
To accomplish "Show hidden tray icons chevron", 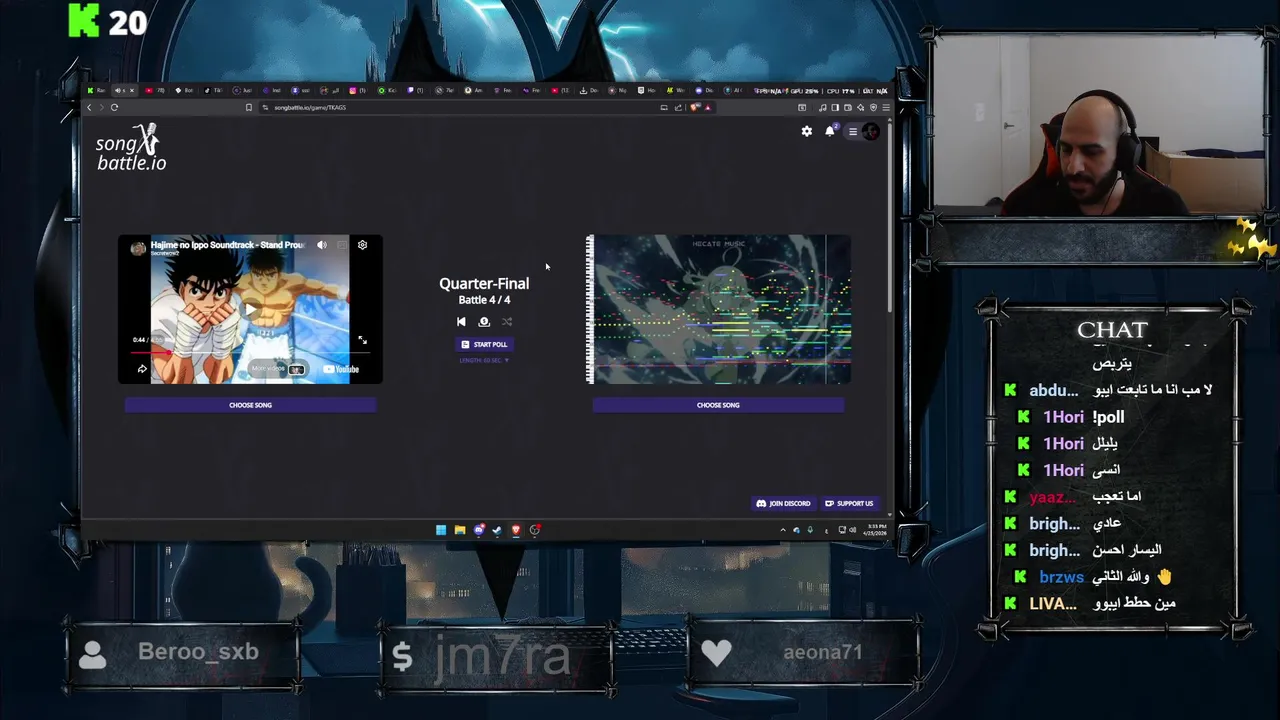I will click(x=783, y=530).
